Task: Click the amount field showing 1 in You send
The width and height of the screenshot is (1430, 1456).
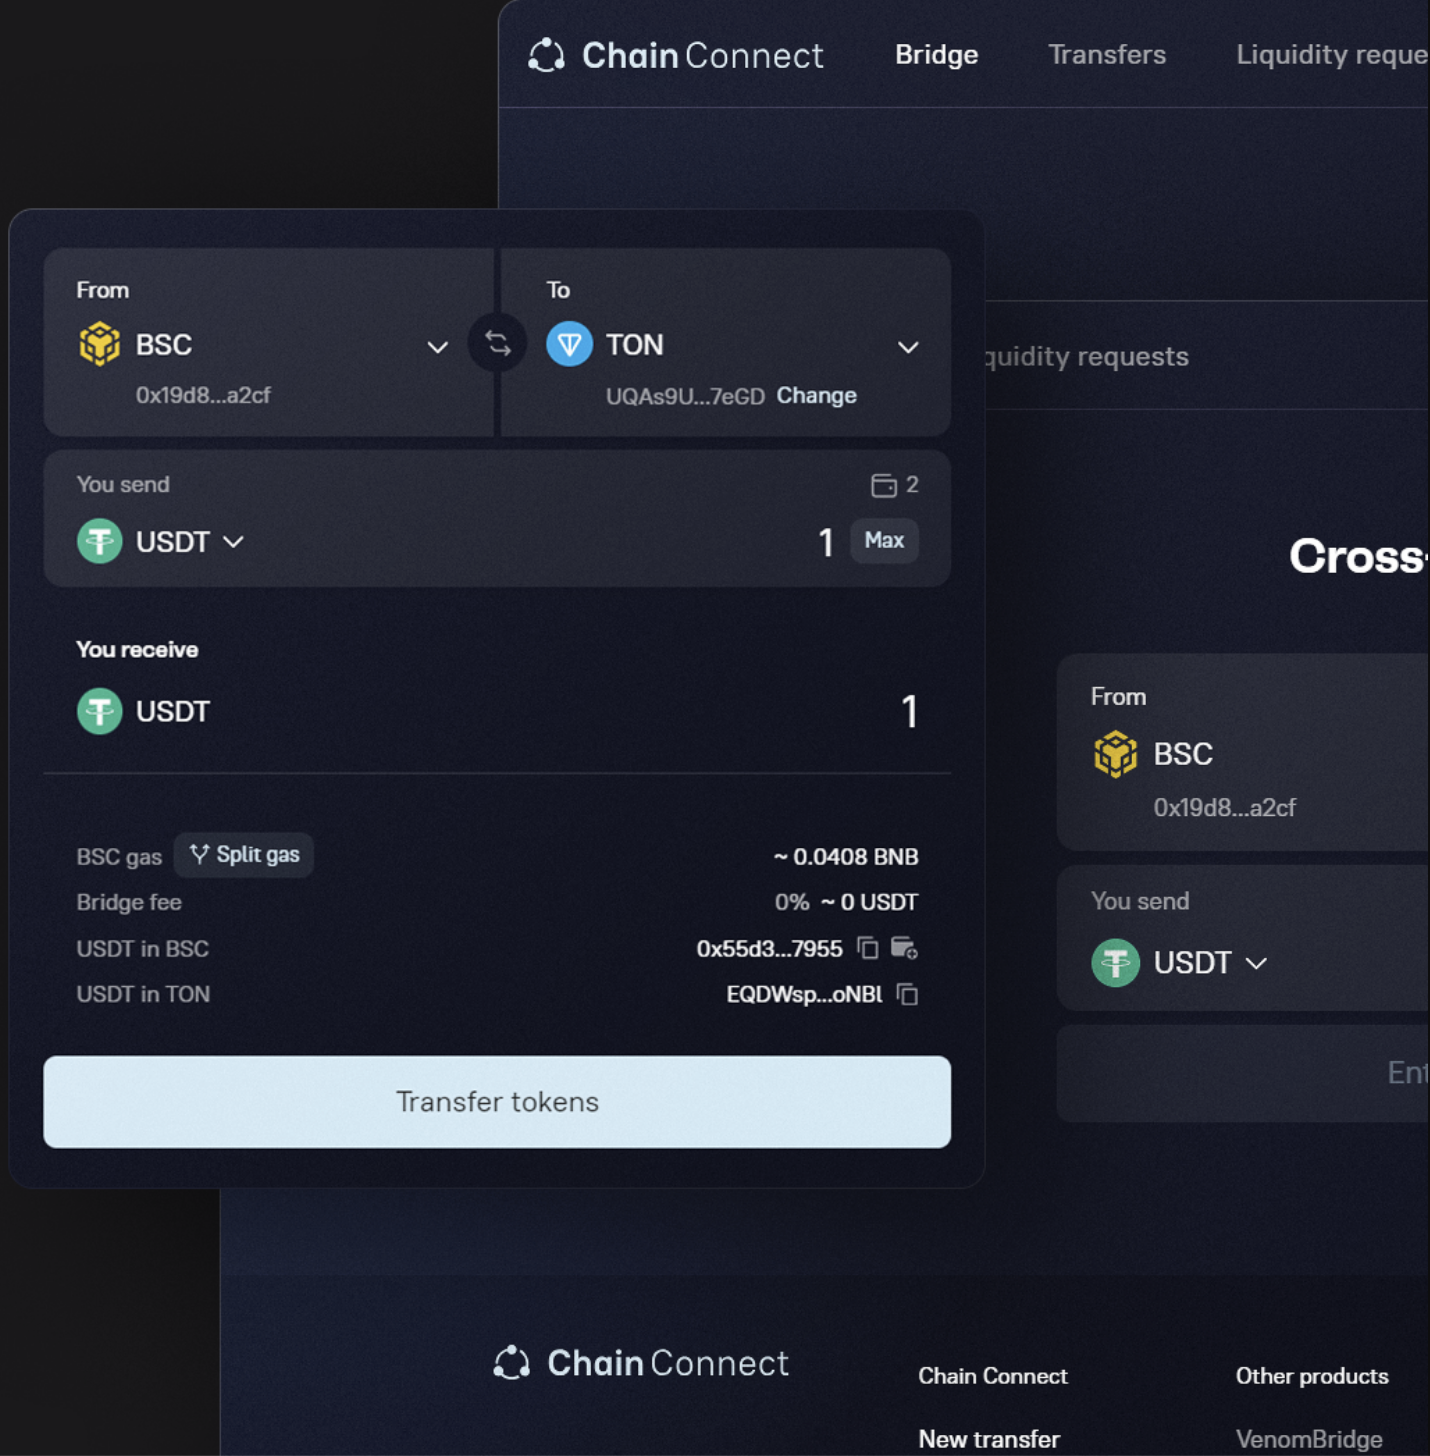Action: click(825, 542)
